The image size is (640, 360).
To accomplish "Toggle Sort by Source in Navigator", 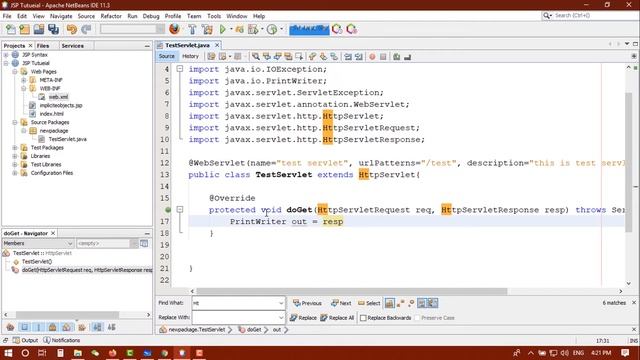I will 111,327.
